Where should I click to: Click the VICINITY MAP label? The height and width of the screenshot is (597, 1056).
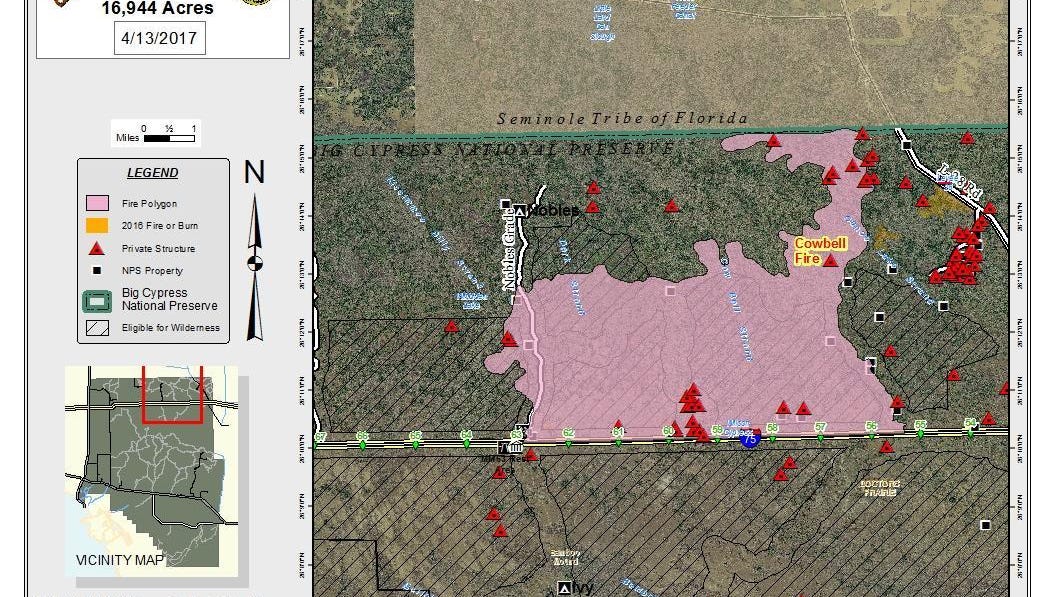(x=118, y=560)
